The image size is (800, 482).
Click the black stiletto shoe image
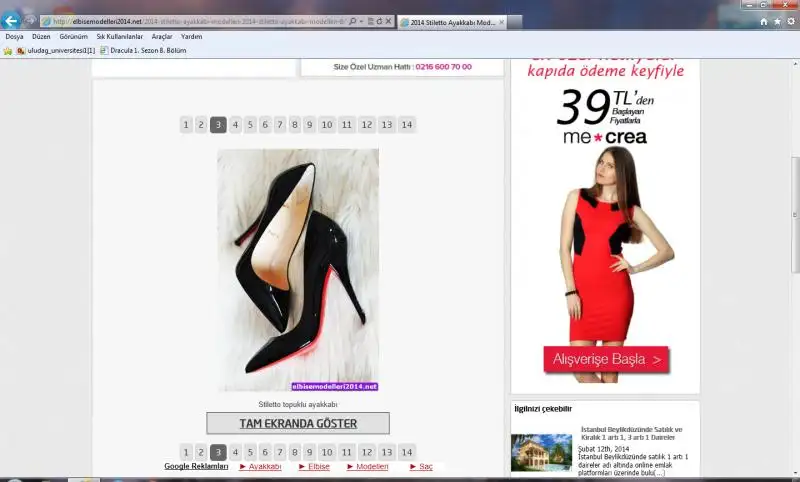[298, 270]
